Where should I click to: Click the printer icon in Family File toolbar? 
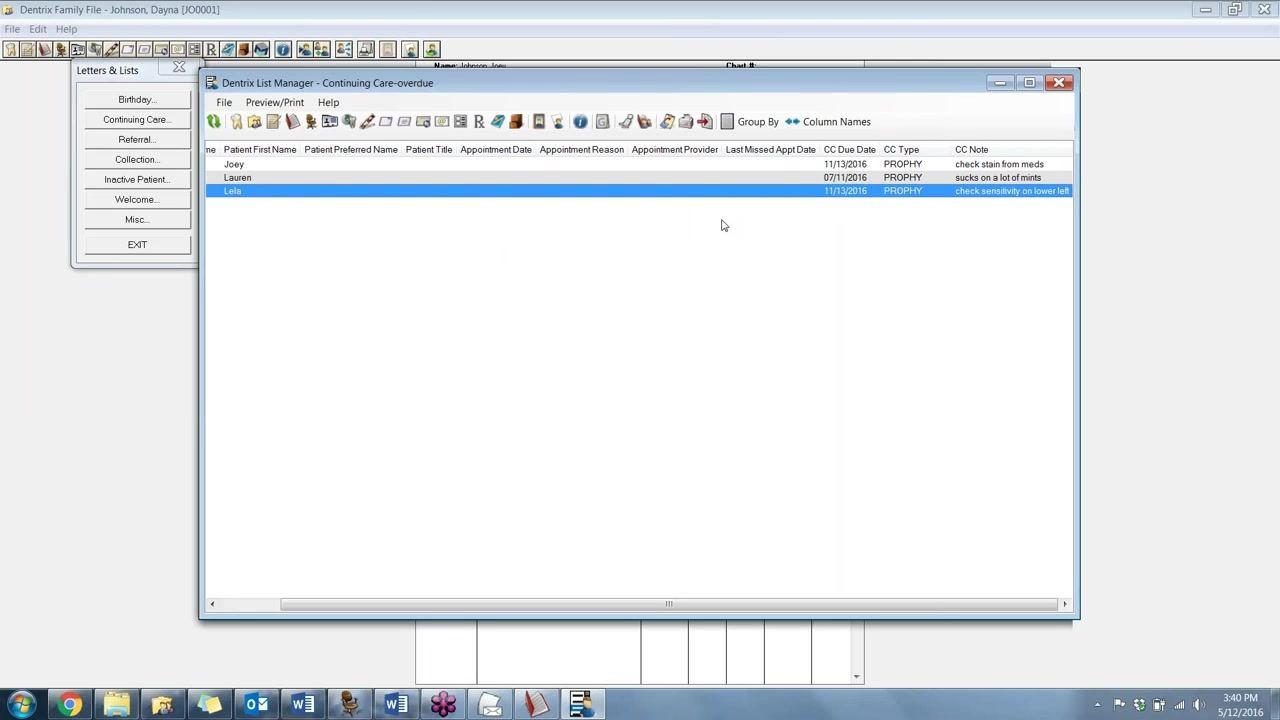pyautogui.click(x=366, y=49)
